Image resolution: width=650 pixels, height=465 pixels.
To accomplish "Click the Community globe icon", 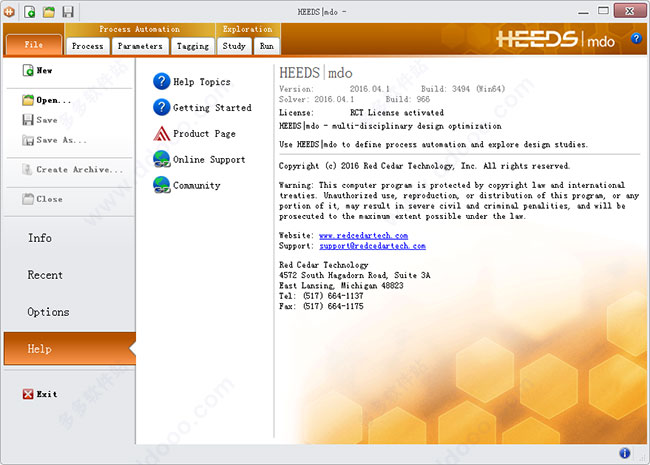I will pos(162,185).
